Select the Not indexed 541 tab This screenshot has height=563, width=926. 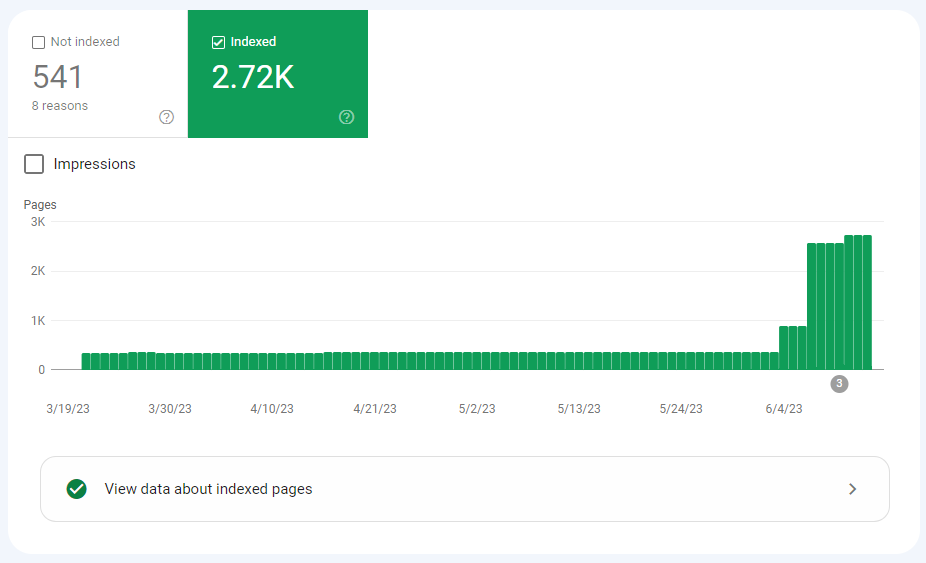coord(98,74)
